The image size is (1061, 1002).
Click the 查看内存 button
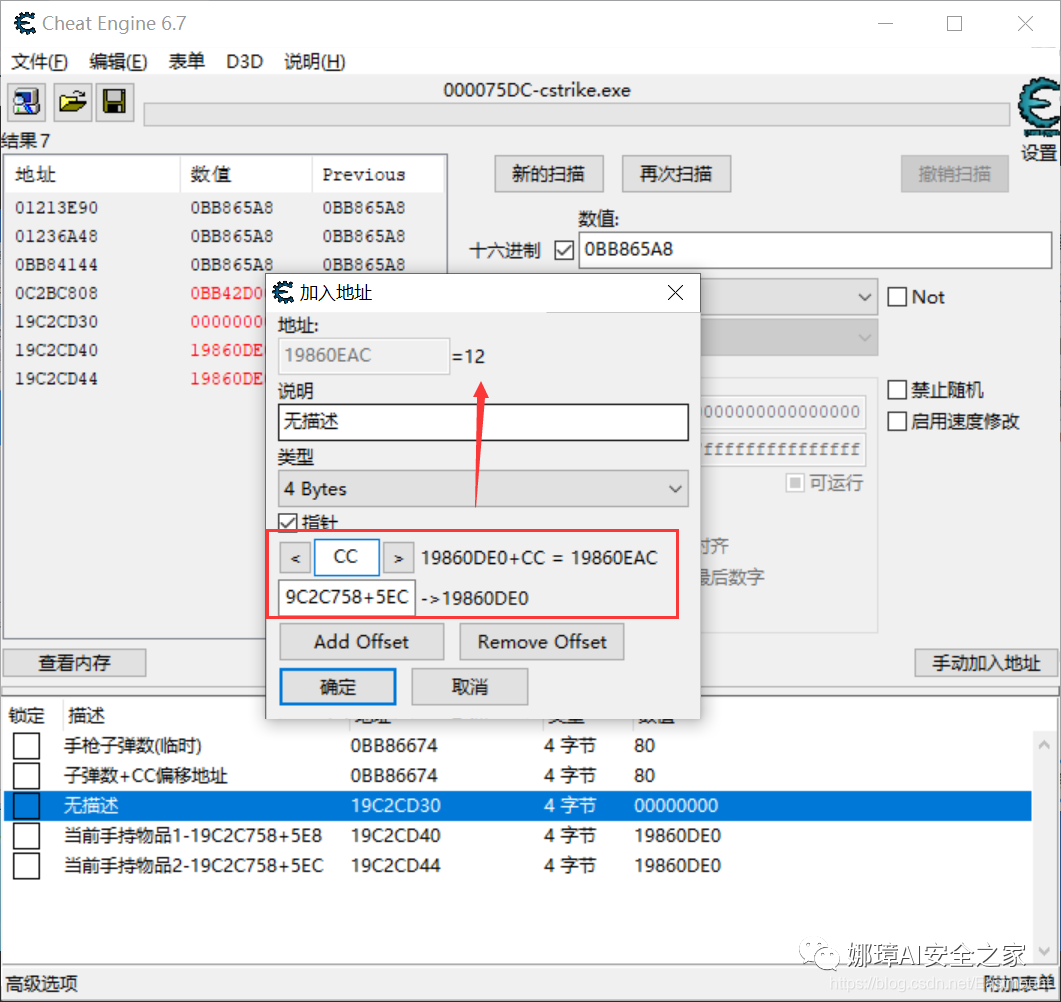(x=74, y=662)
